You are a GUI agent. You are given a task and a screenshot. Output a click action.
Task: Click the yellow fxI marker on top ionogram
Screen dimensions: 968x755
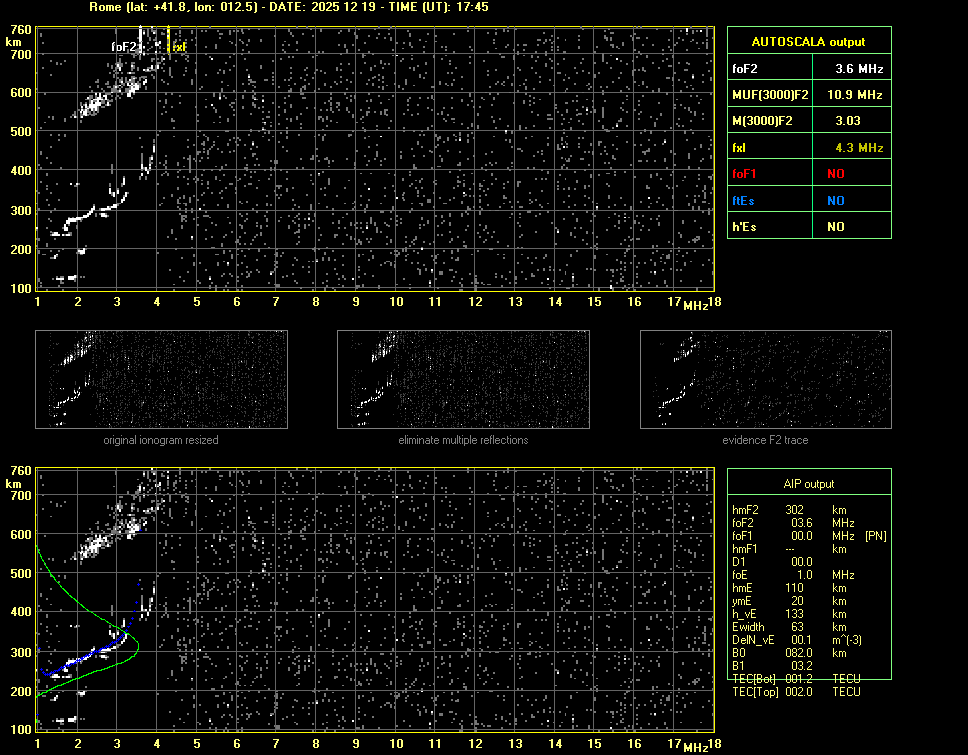(x=179, y=47)
